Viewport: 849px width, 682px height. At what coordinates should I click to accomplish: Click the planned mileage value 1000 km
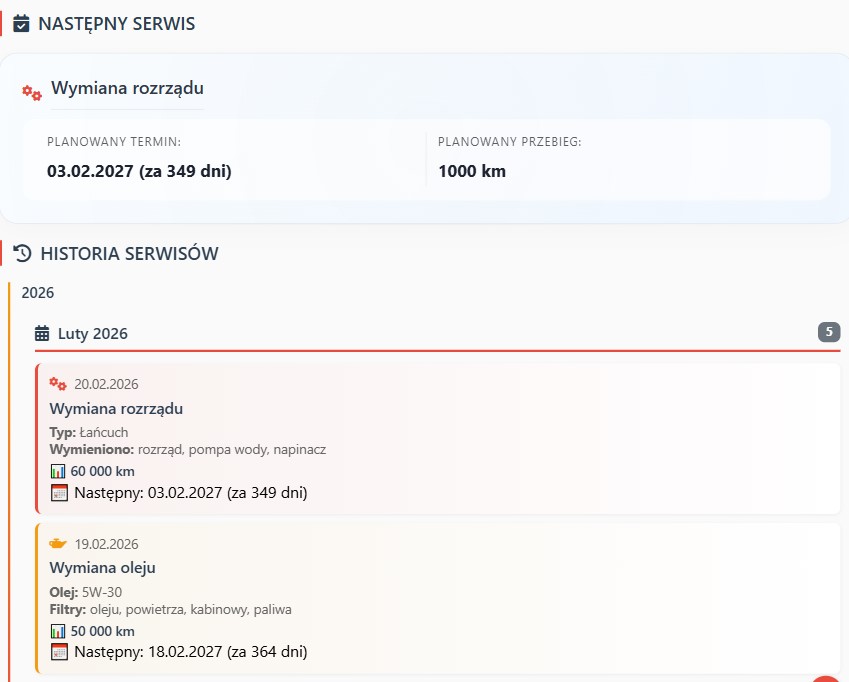[472, 171]
